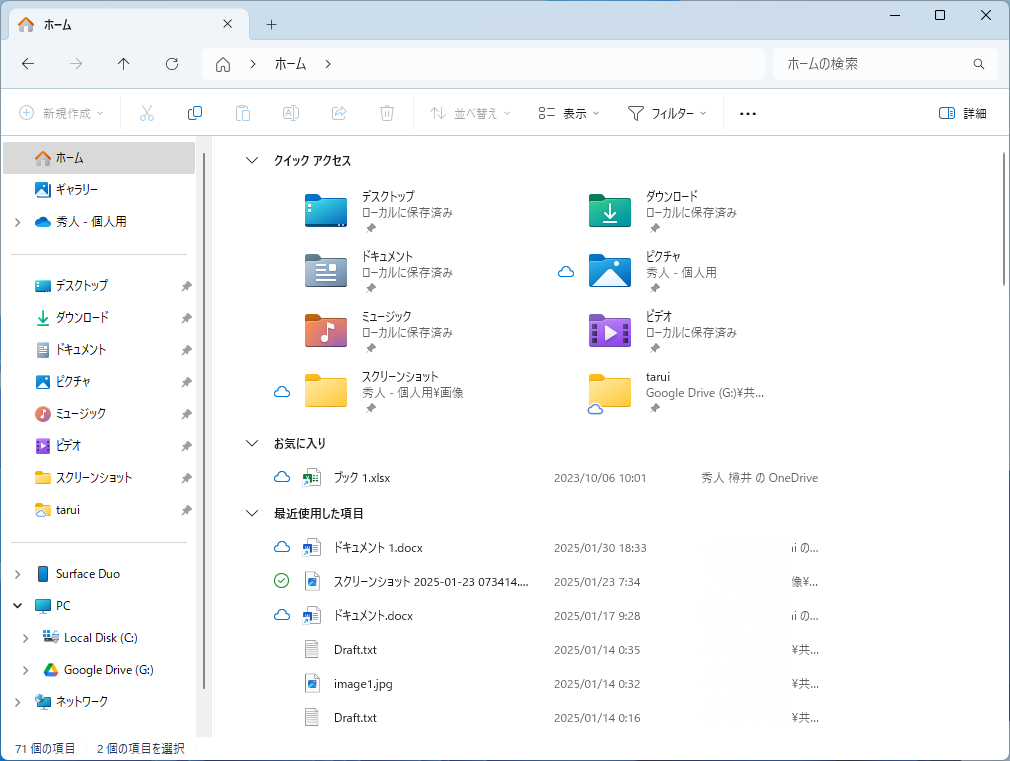Viewport: 1010px width, 761px height.
Task: Click the See more (three dots) icon
Action: pyautogui.click(x=748, y=114)
